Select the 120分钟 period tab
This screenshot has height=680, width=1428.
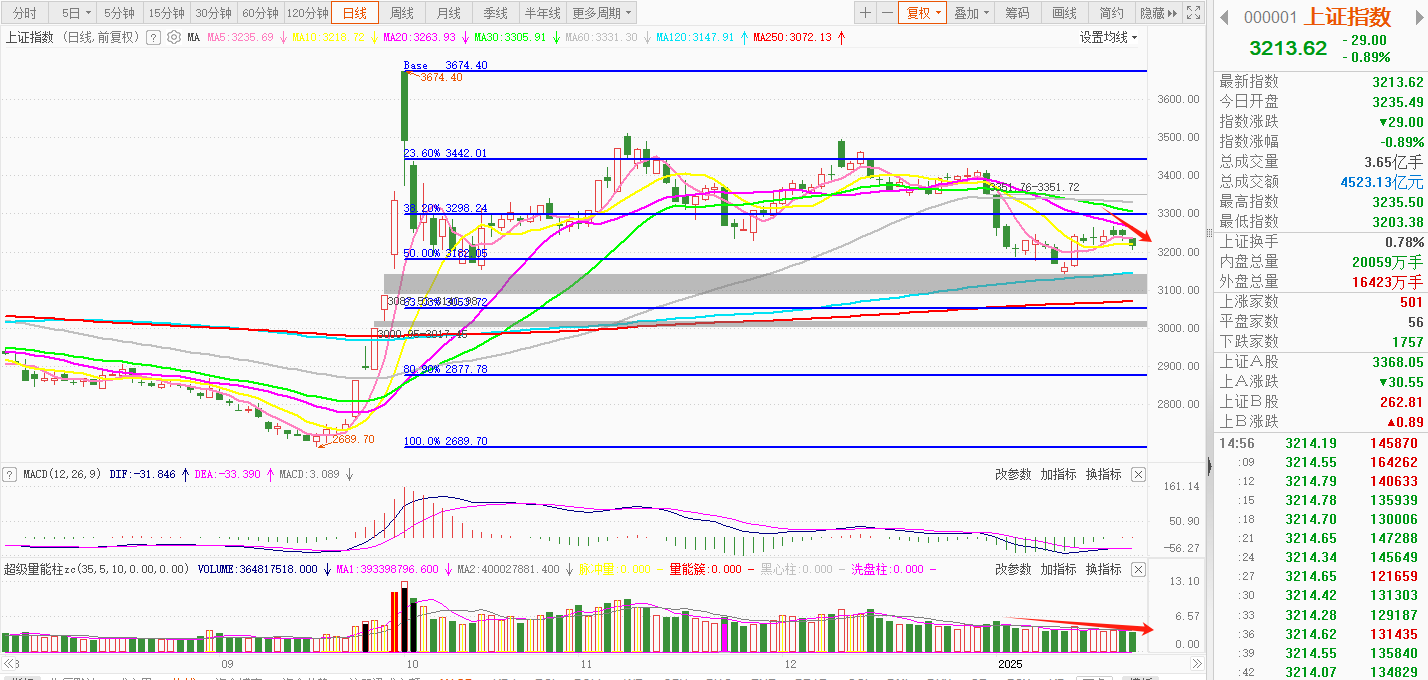(x=308, y=13)
